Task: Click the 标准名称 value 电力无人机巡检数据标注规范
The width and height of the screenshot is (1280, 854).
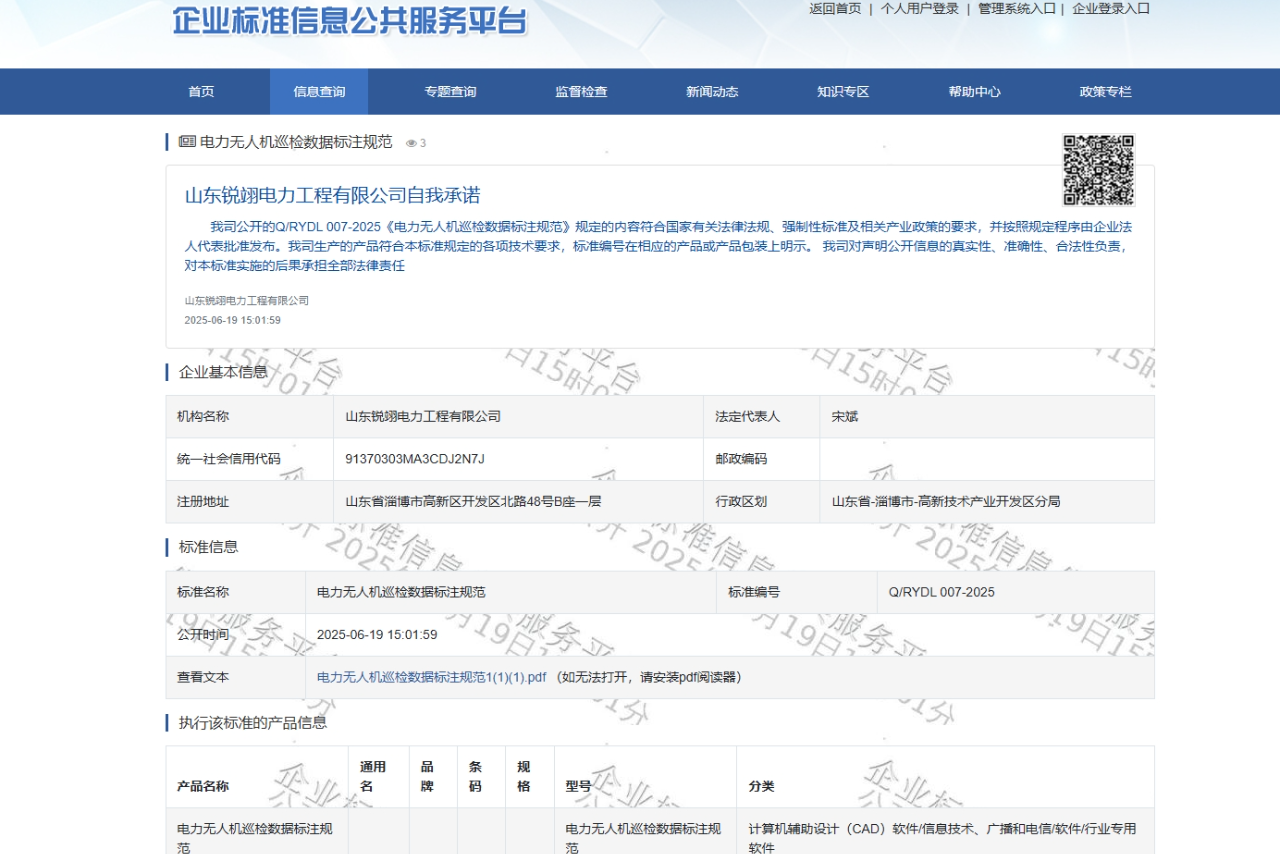Action: click(x=401, y=592)
